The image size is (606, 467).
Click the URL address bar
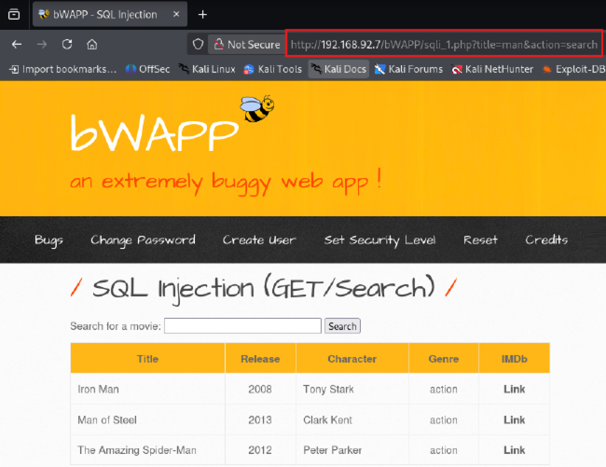coord(444,45)
